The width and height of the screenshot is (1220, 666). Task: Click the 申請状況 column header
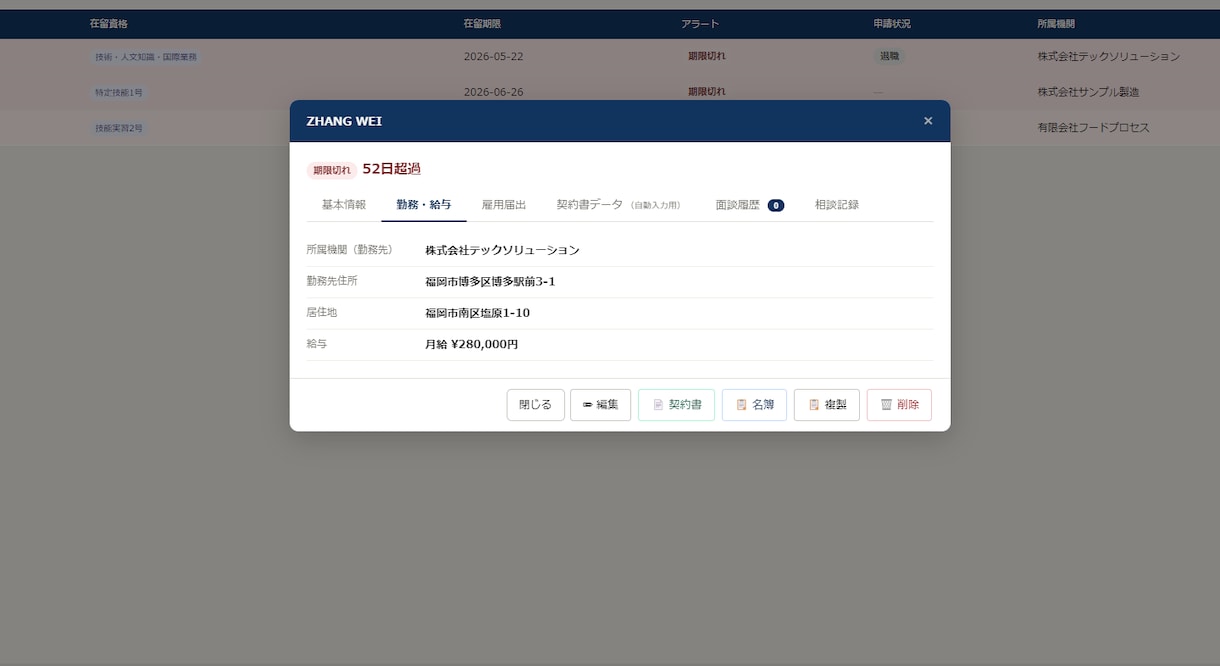[x=892, y=24]
